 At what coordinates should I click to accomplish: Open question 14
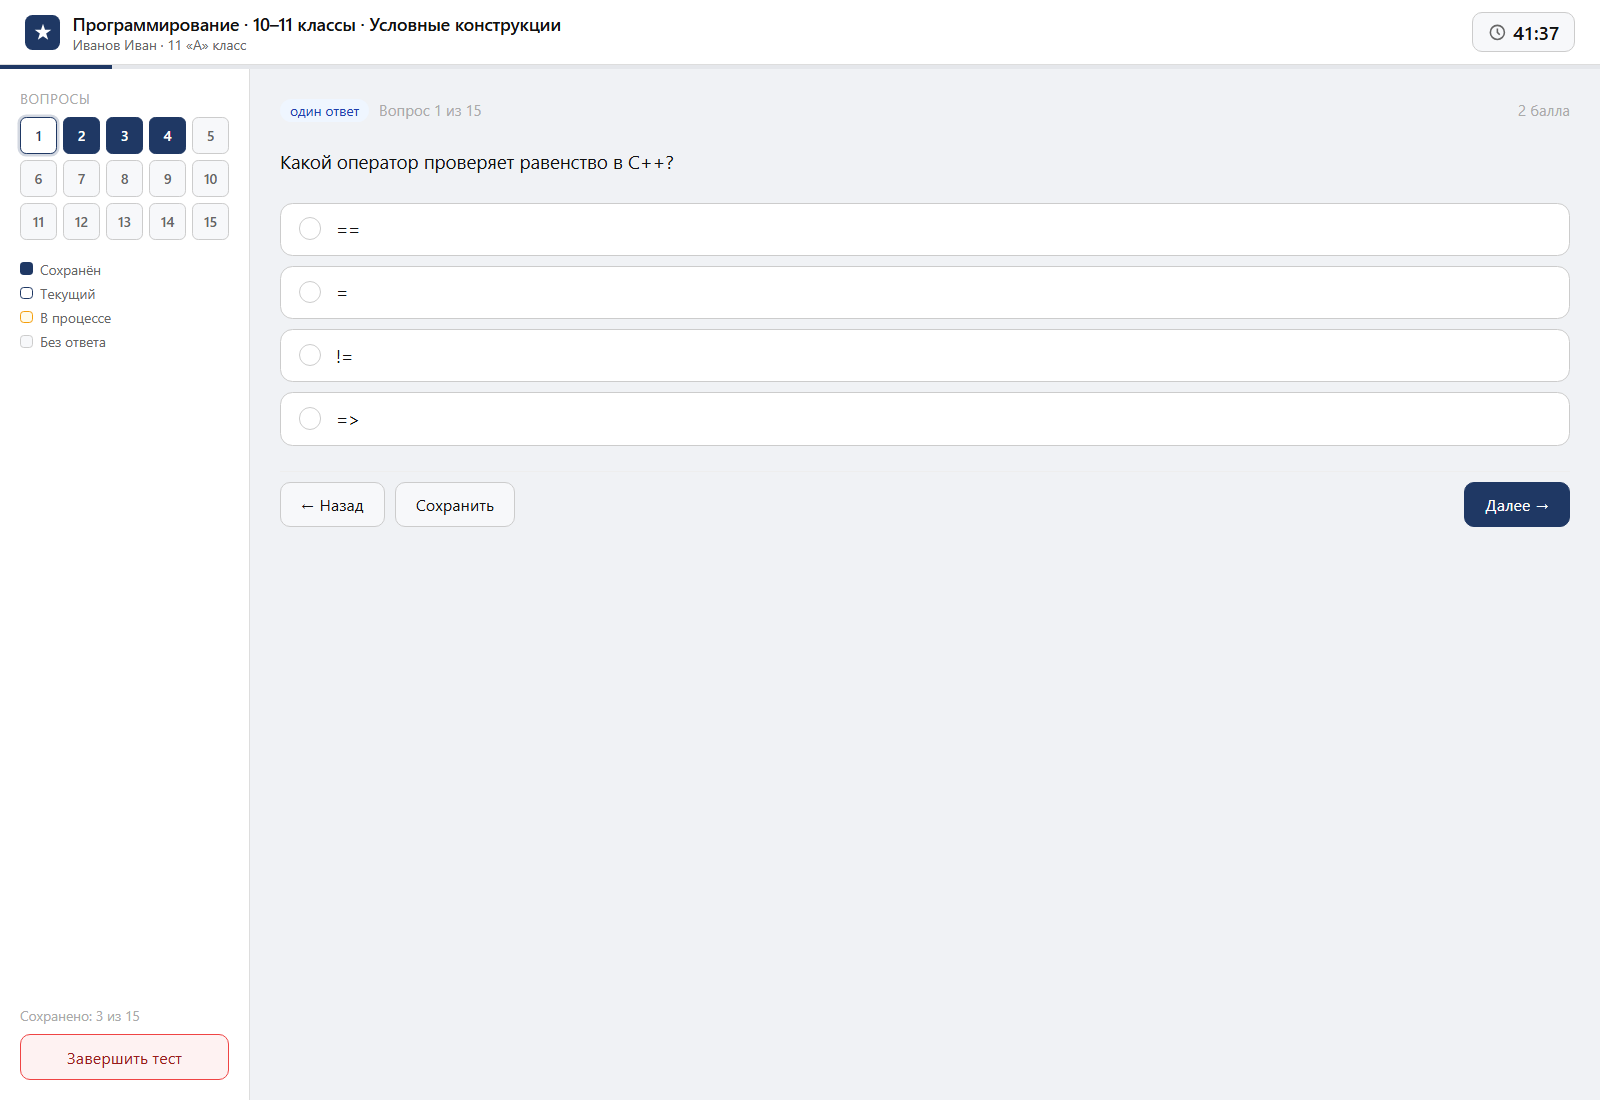(x=167, y=222)
